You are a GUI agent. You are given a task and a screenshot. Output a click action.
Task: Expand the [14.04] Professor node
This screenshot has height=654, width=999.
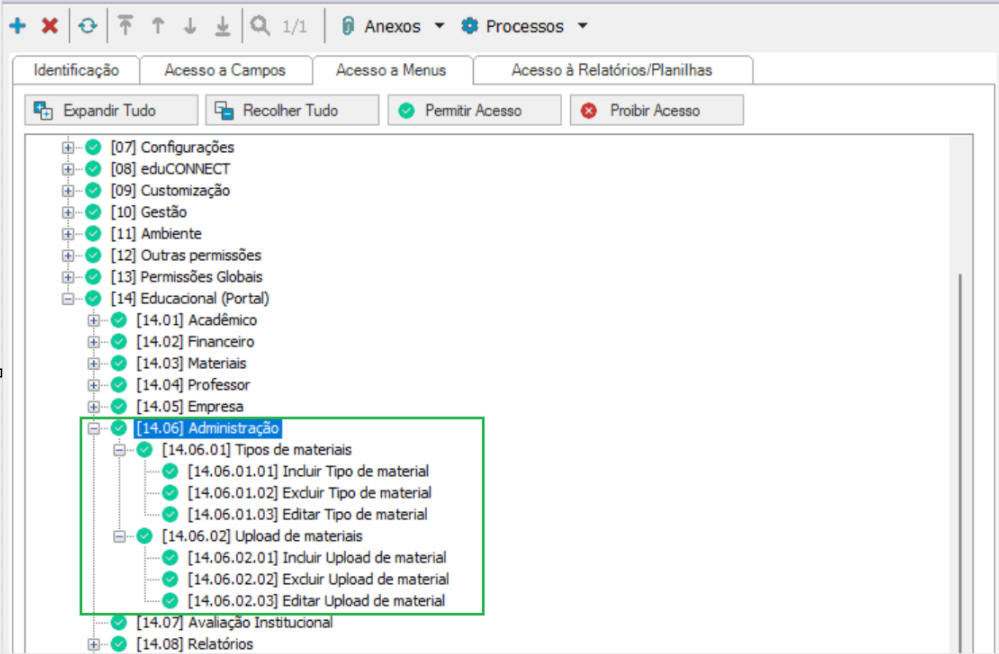[94, 386]
